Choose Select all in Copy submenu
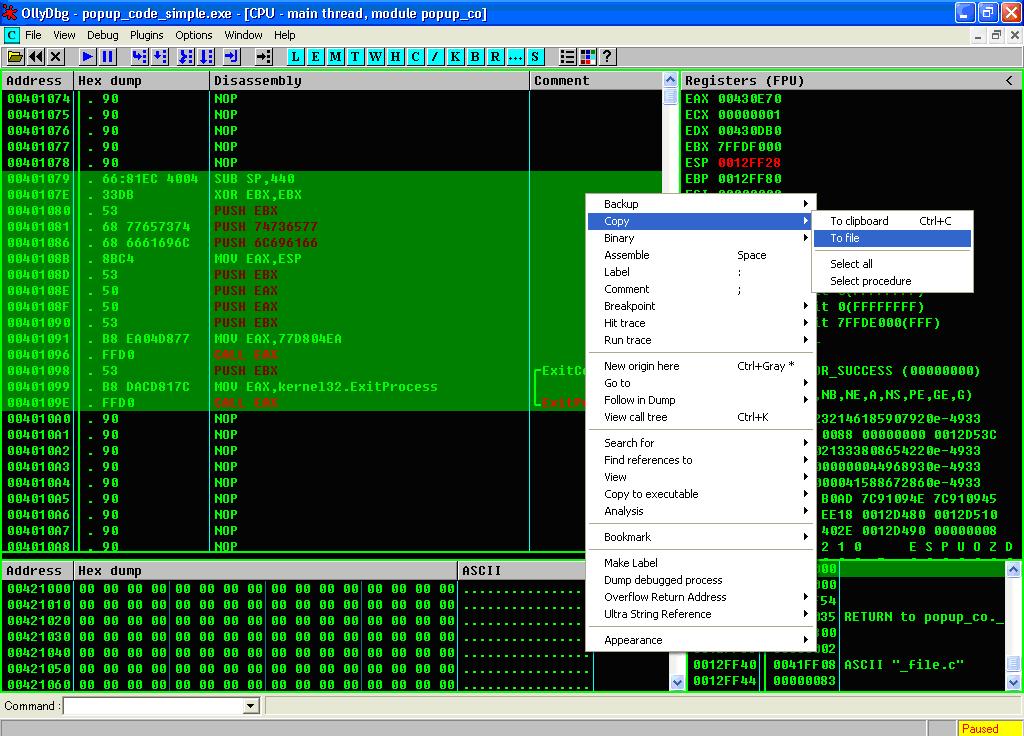This screenshot has height=736, width=1024. click(x=892, y=264)
